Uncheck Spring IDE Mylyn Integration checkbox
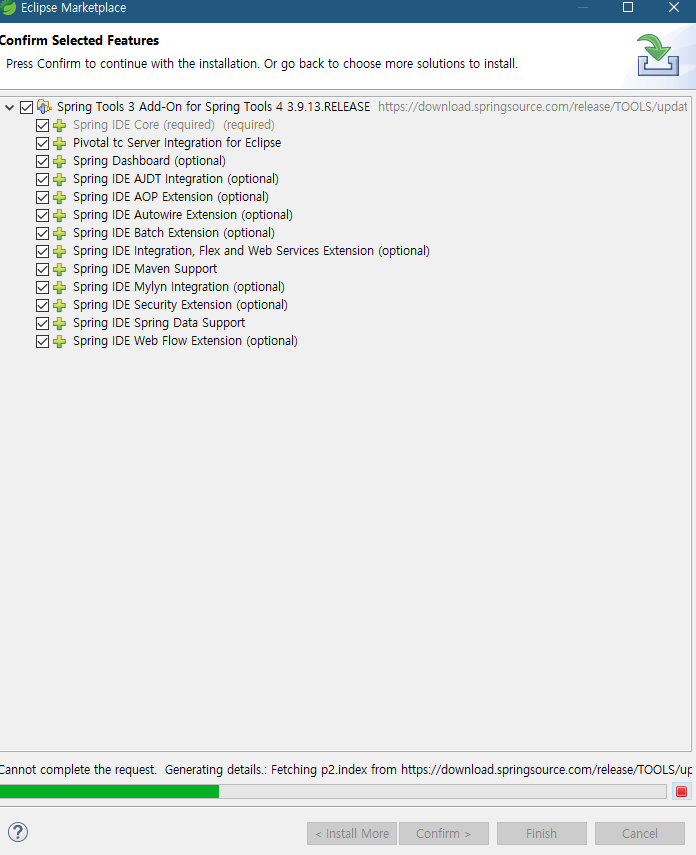696x855 pixels. (x=42, y=287)
